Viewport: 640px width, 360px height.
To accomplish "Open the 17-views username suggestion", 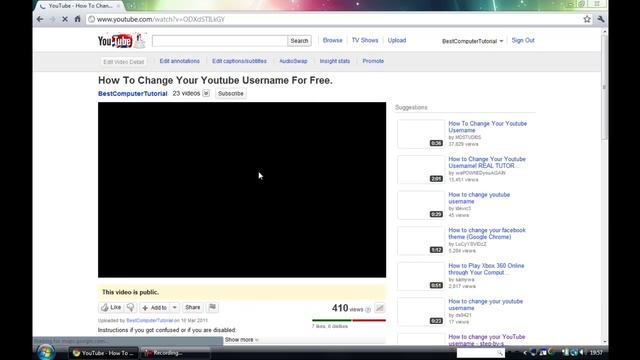I will pos(485,304).
